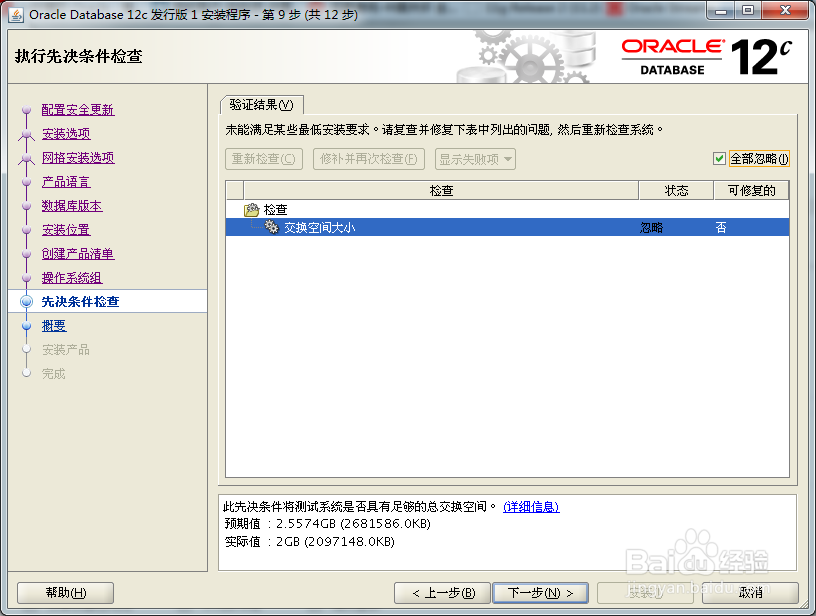Click the step marker icon beside 网格安装选项

click(x=26, y=158)
